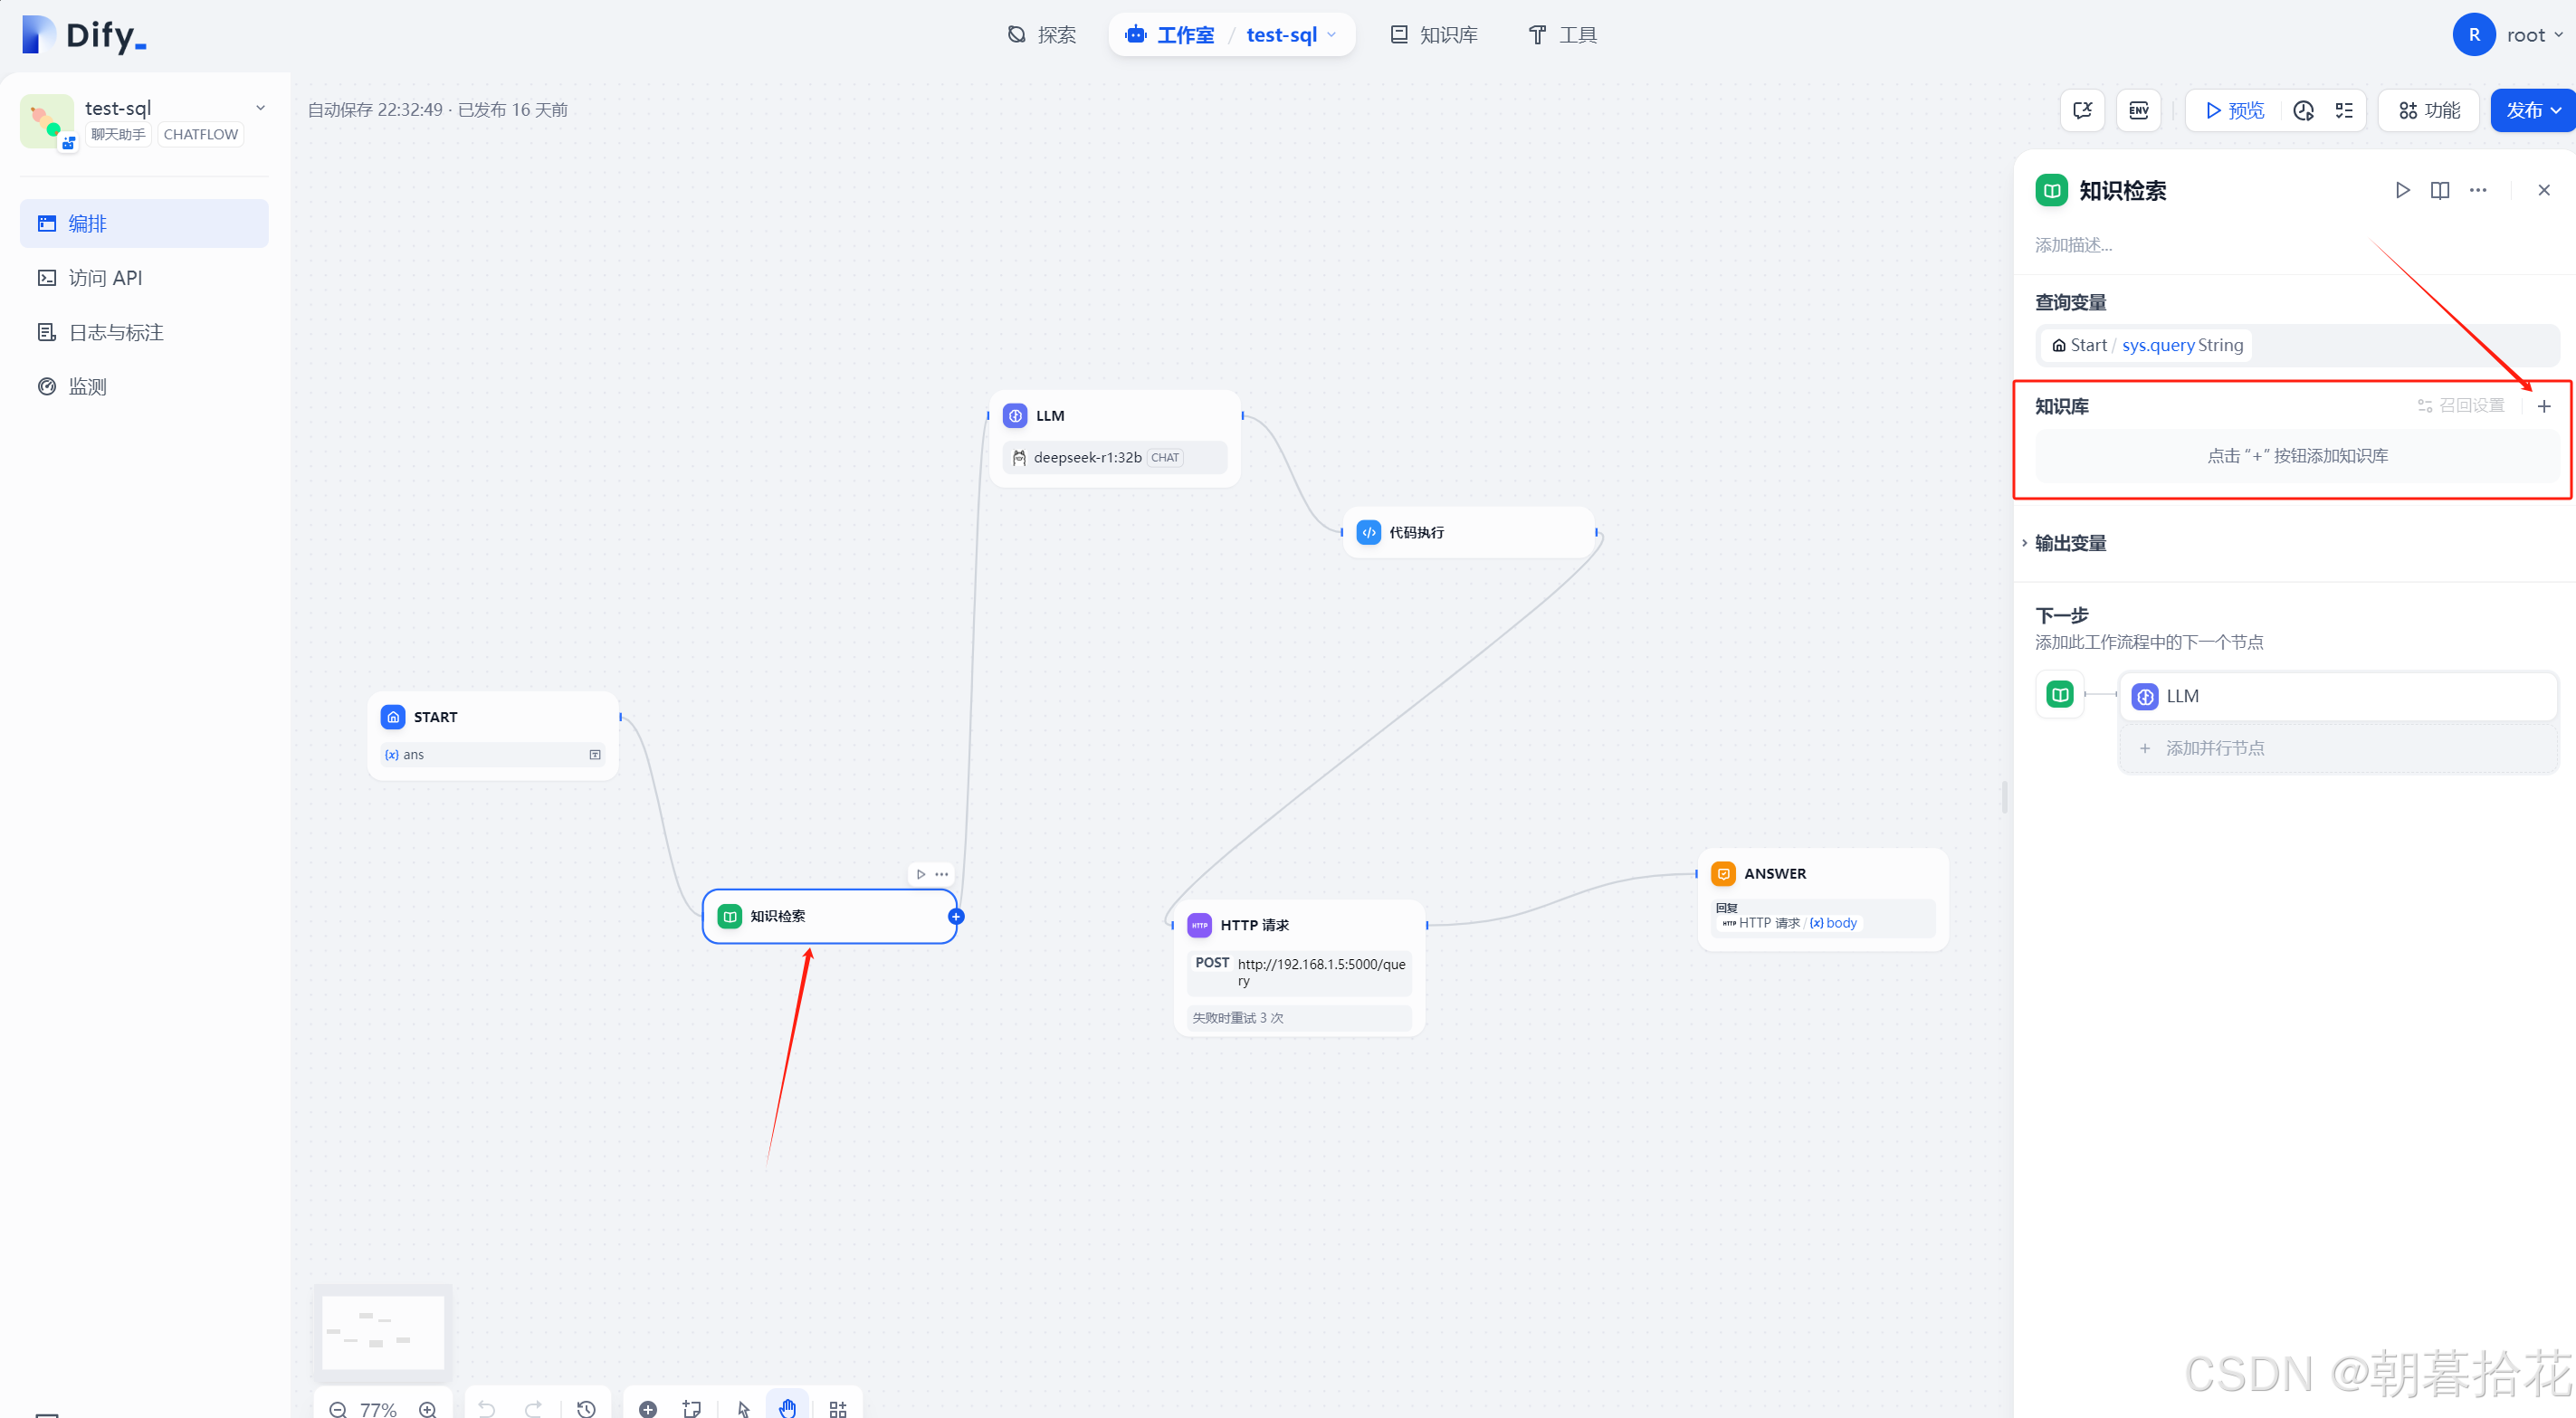Click the 添加描述 description field
2576x1418 pixels.
pyautogui.click(x=2074, y=245)
